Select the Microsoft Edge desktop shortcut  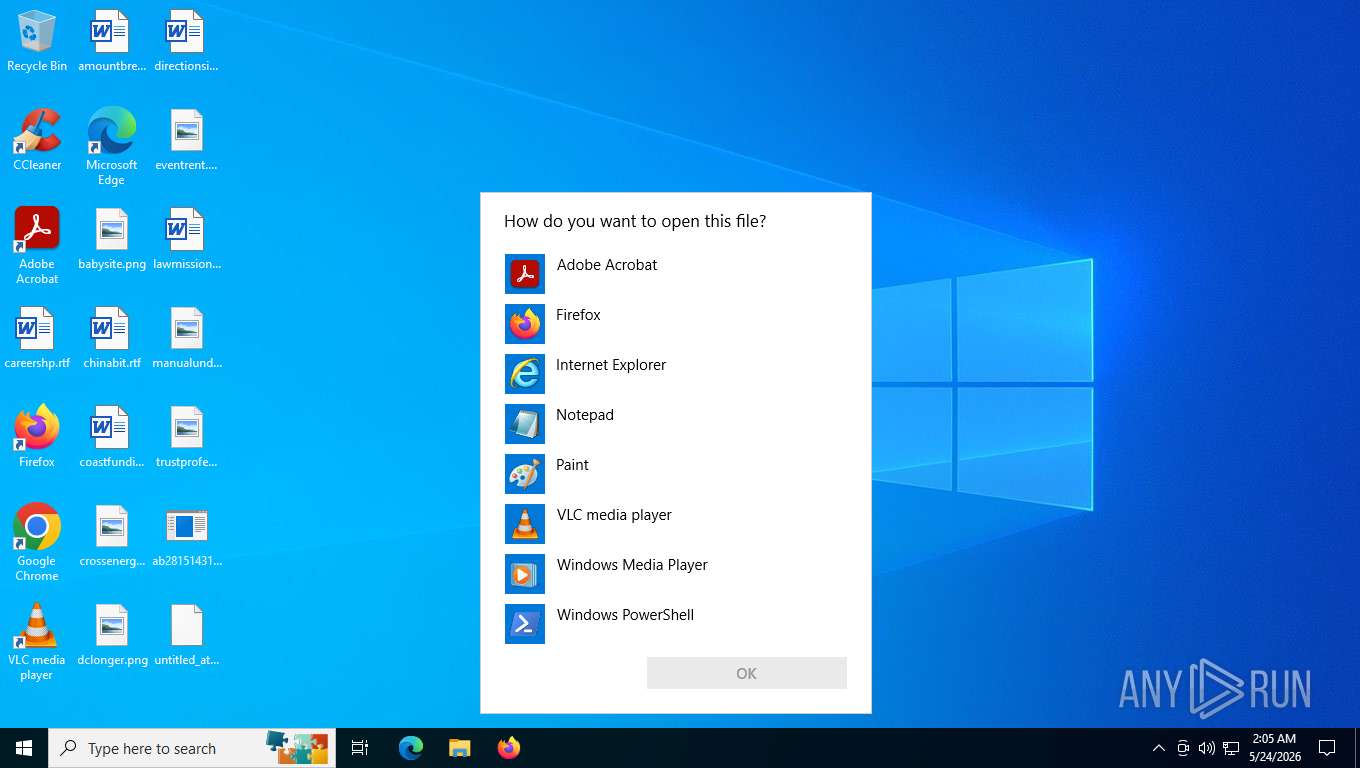point(111,146)
